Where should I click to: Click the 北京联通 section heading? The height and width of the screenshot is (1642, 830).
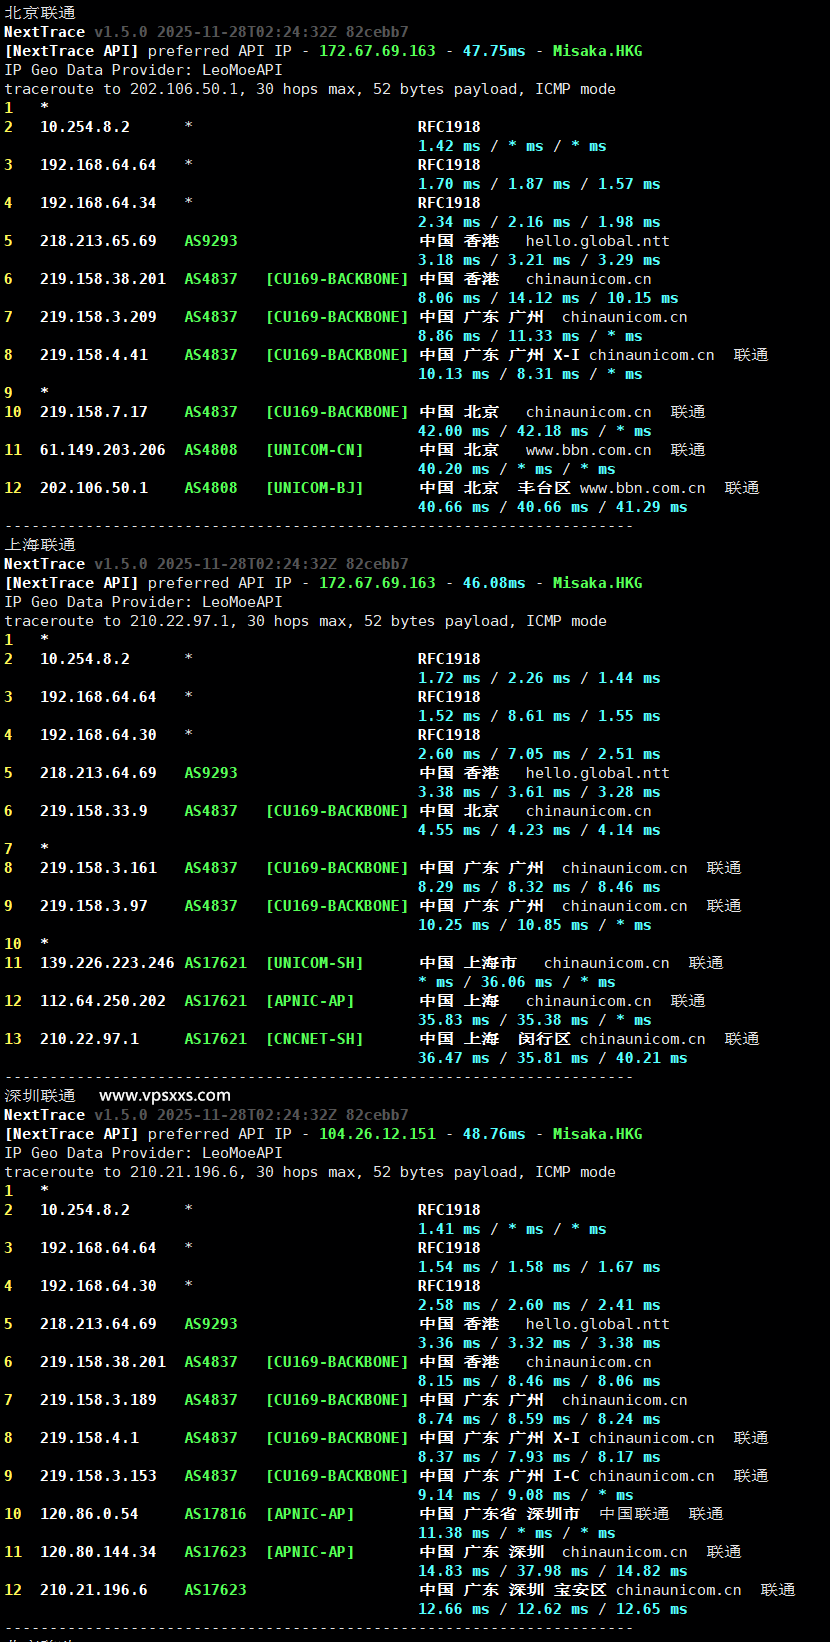point(40,13)
